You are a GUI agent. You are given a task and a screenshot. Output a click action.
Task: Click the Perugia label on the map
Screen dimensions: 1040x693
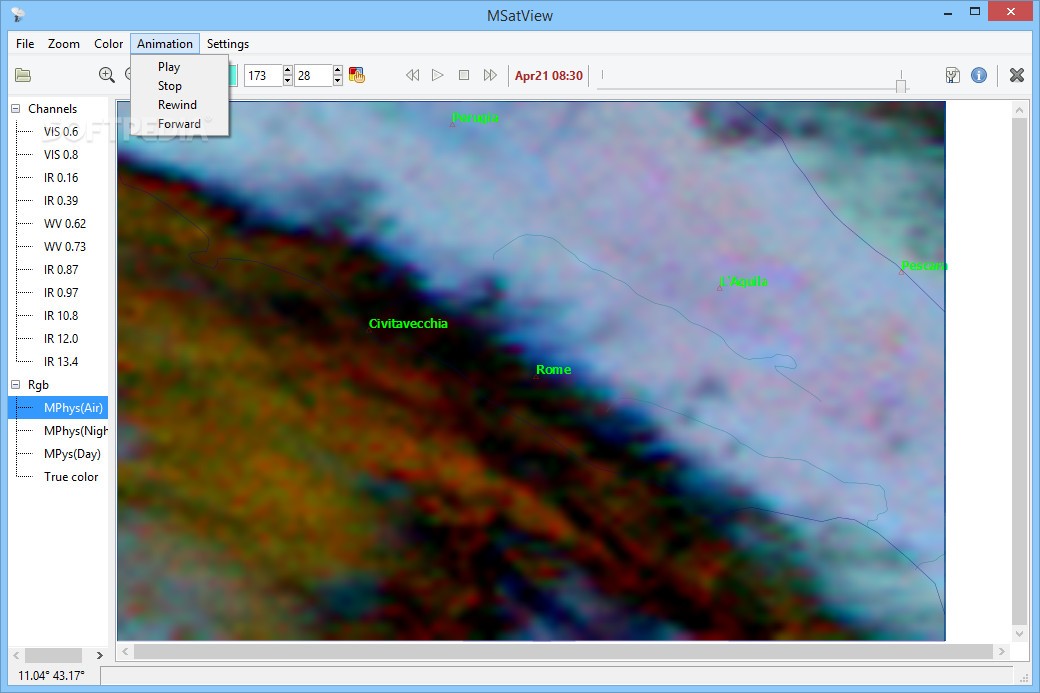tap(475, 118)
